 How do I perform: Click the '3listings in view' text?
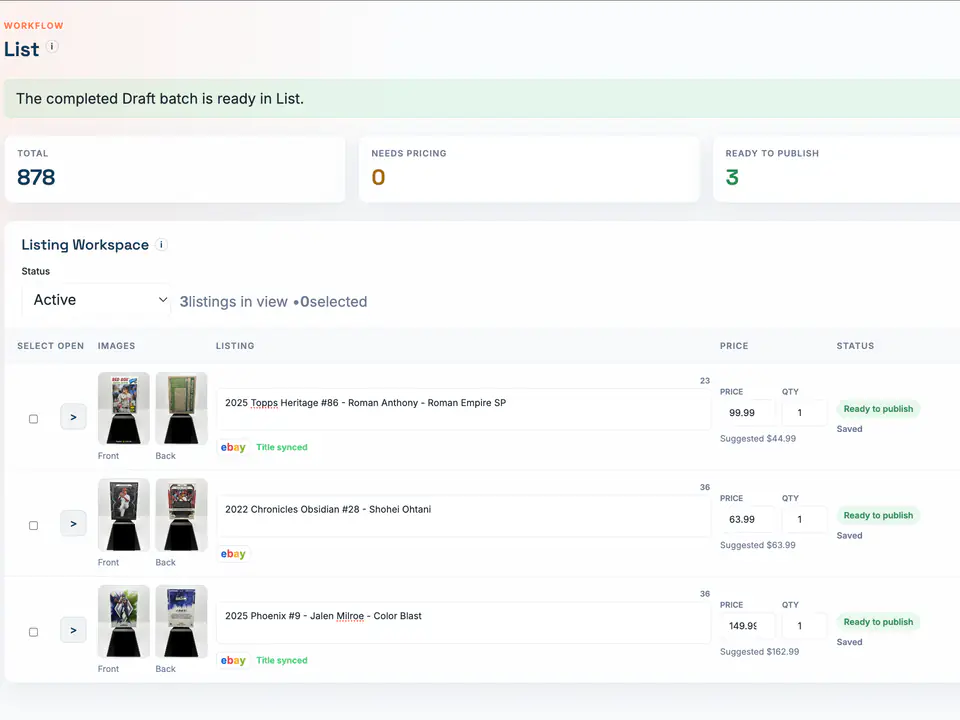pos(233,302)
